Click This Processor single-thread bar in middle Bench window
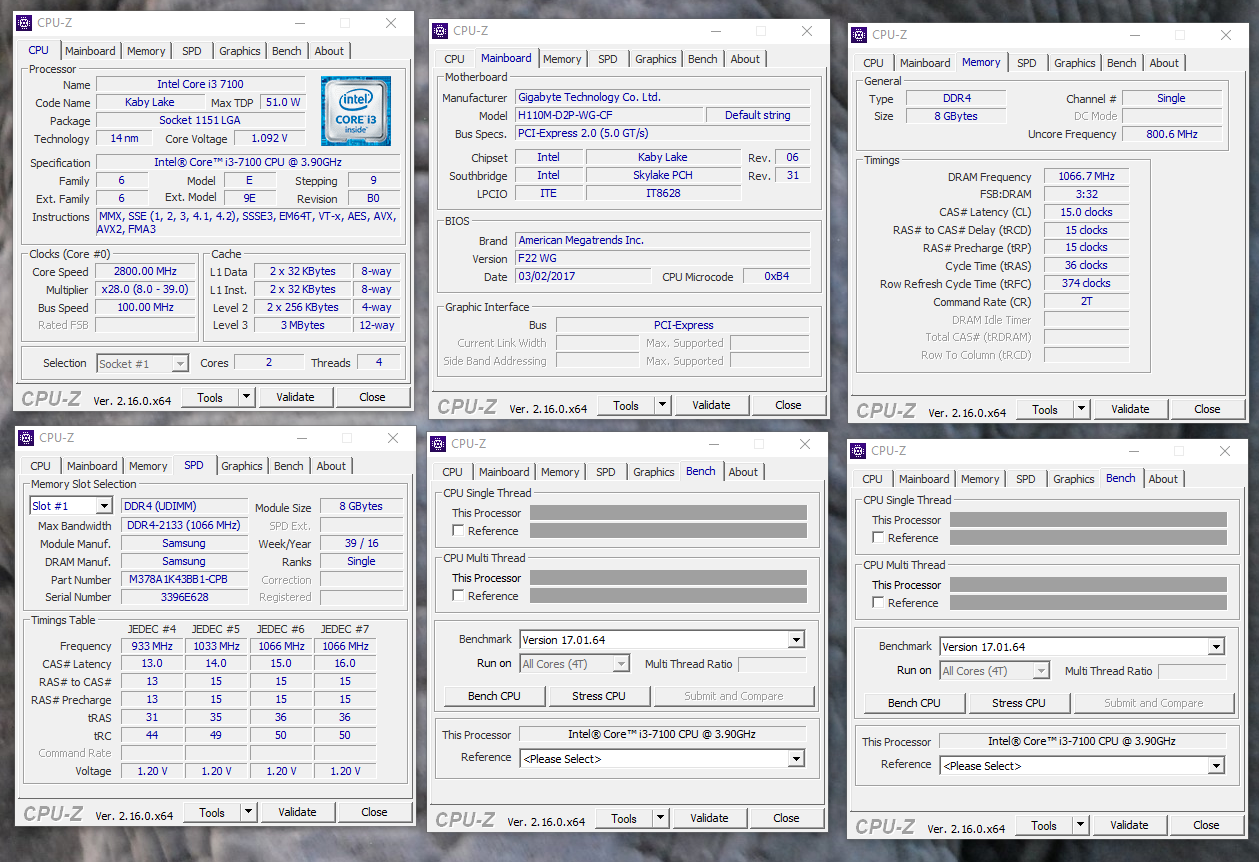This screenshot has width=1259, height=862. pyautogui.click(x=668, y=513)
